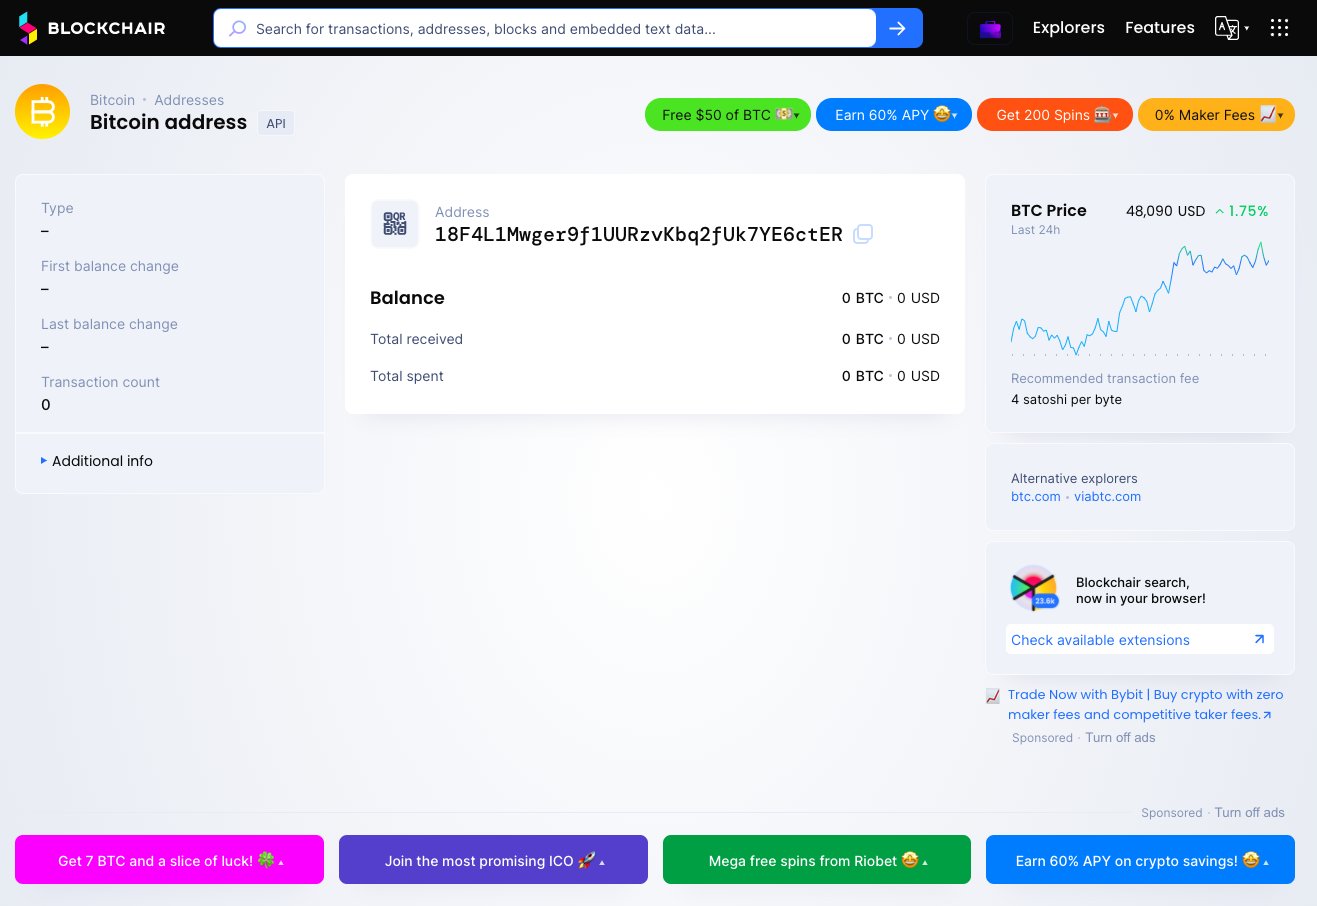Click the orange Bitcoin coin icon
This screenshot has height=906, width=1317.
pos(43,112)
